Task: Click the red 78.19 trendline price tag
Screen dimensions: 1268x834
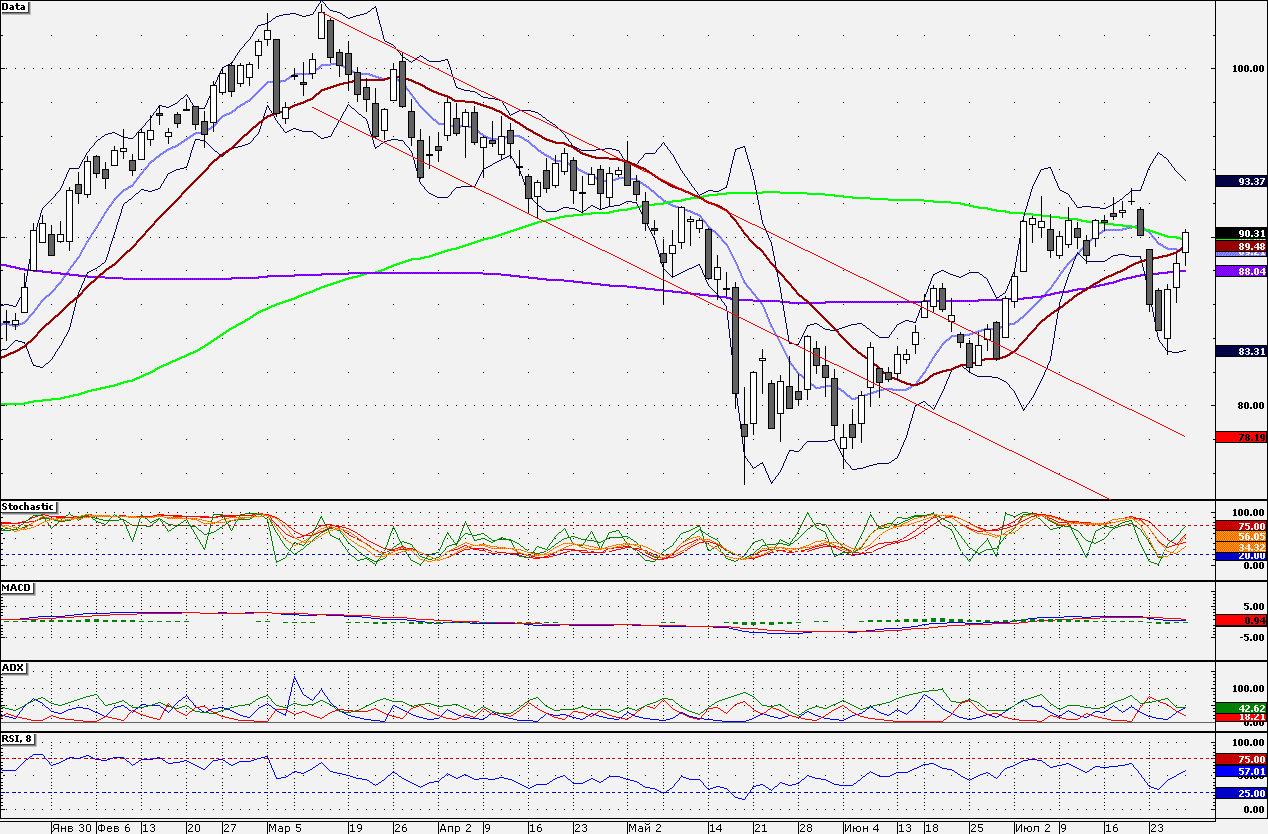Action: [1238, 437]
